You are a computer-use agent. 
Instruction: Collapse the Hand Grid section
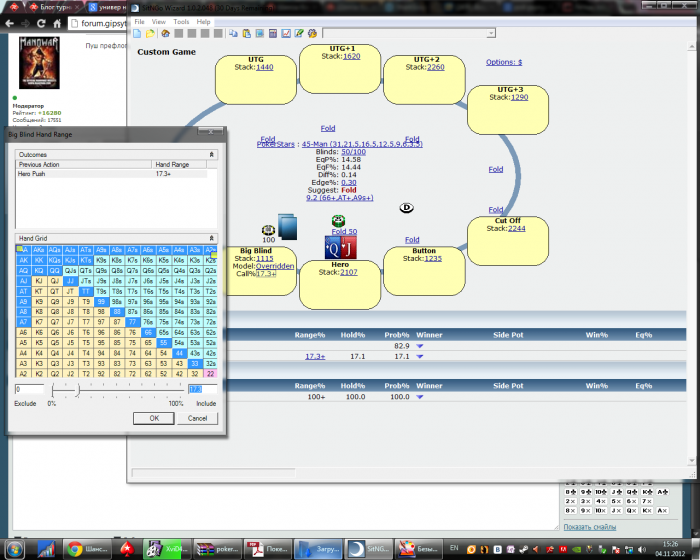[x=211, y=238]
